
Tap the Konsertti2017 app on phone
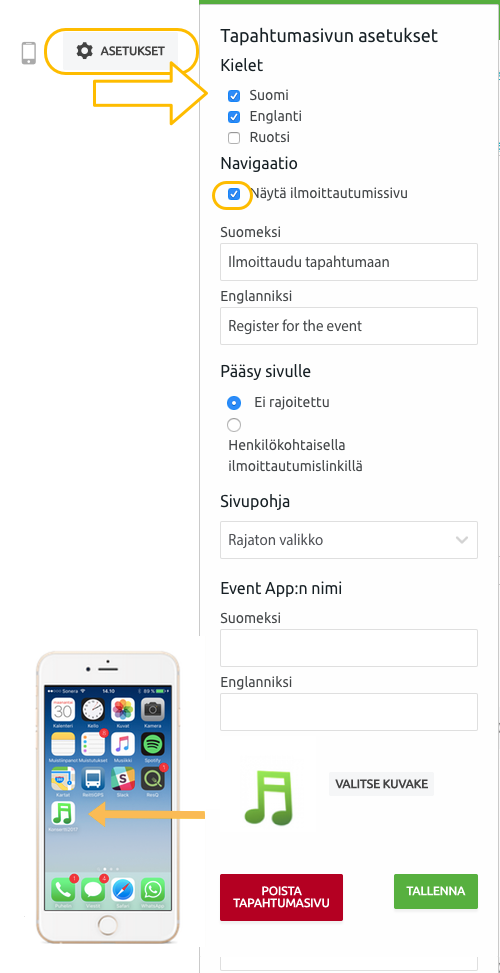(63, 813)
